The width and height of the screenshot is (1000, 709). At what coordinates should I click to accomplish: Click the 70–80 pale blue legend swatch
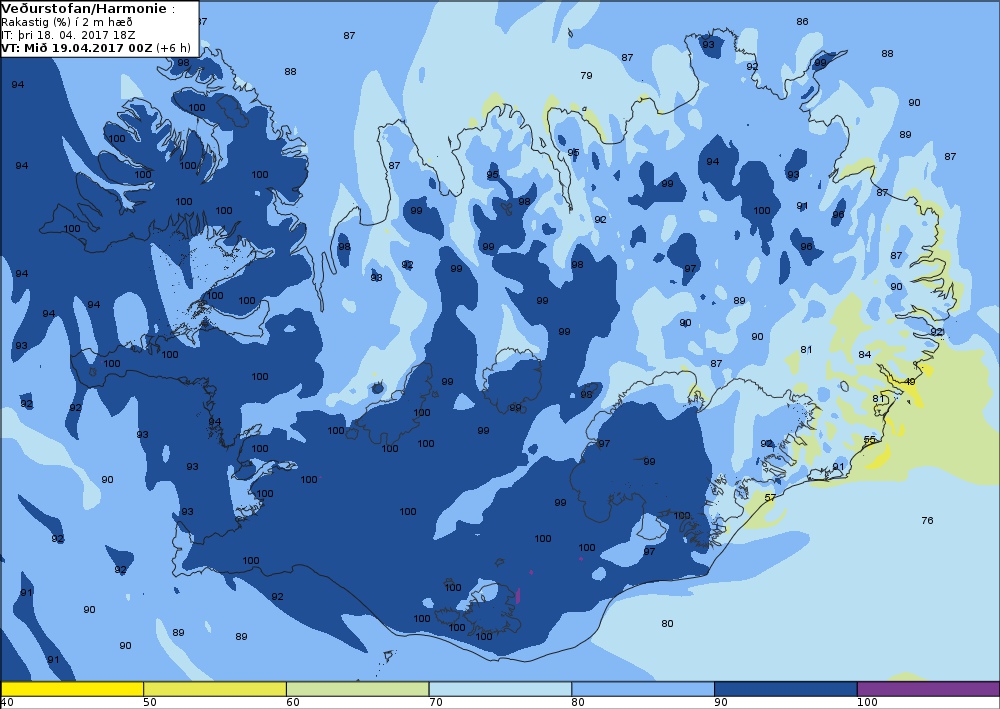(x=501, y=689)
